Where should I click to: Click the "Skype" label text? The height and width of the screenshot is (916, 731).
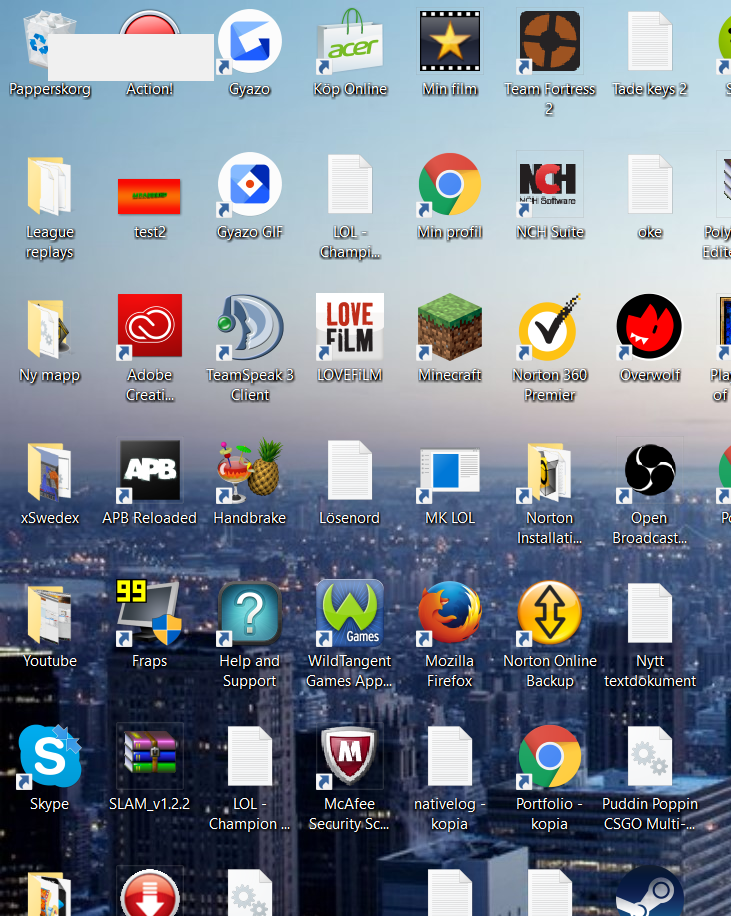[x=49, y=804]
